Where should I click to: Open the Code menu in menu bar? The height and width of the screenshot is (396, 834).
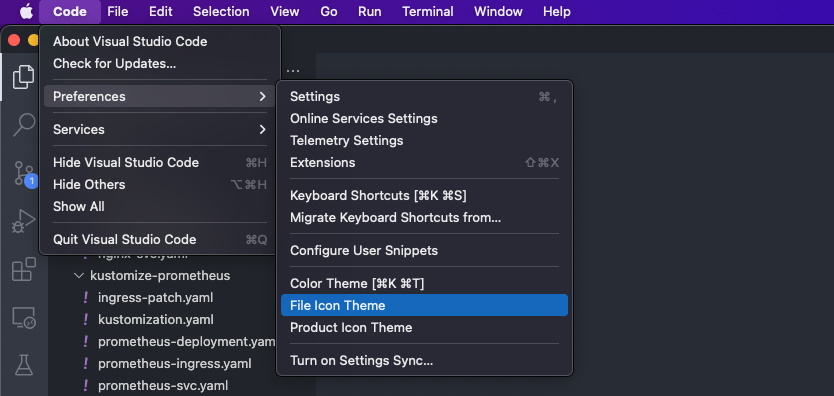70,11
